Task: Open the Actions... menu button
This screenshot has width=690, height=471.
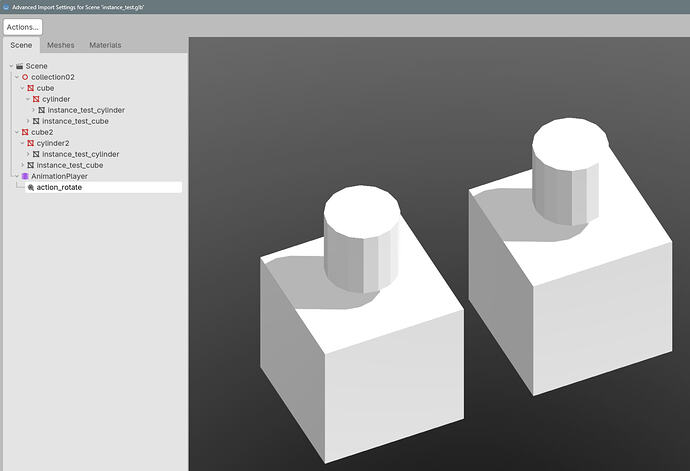Action: pyautogui.click(x=22, y=27)
